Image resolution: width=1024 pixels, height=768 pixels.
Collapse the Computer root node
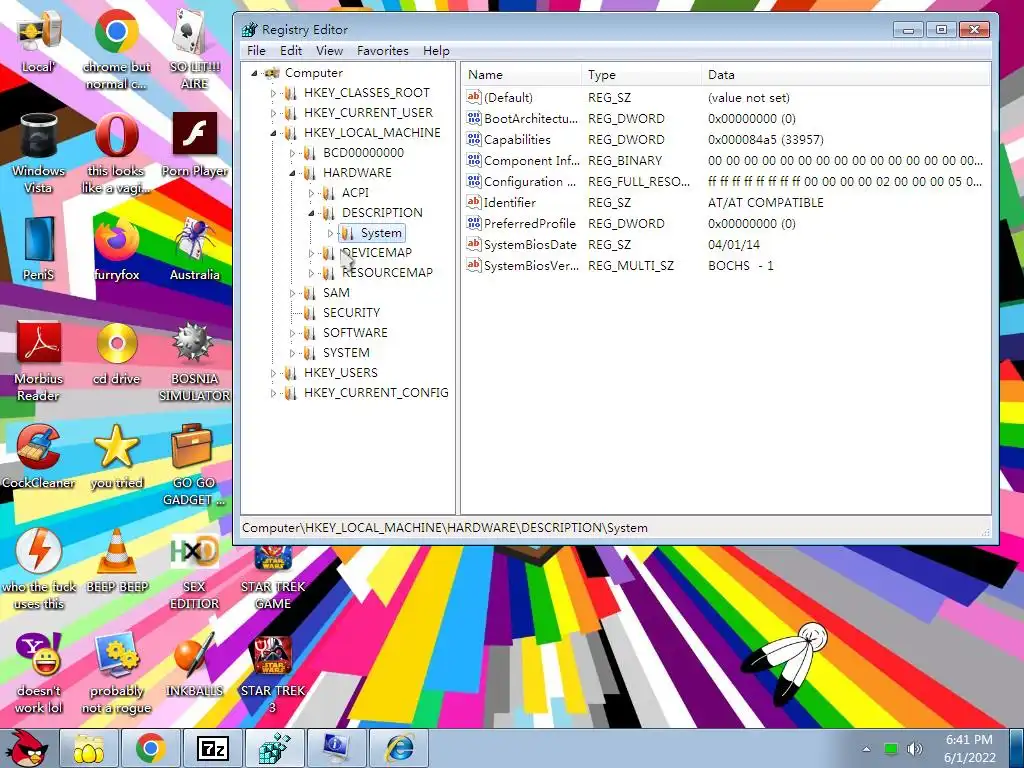(x=255, y=73)
